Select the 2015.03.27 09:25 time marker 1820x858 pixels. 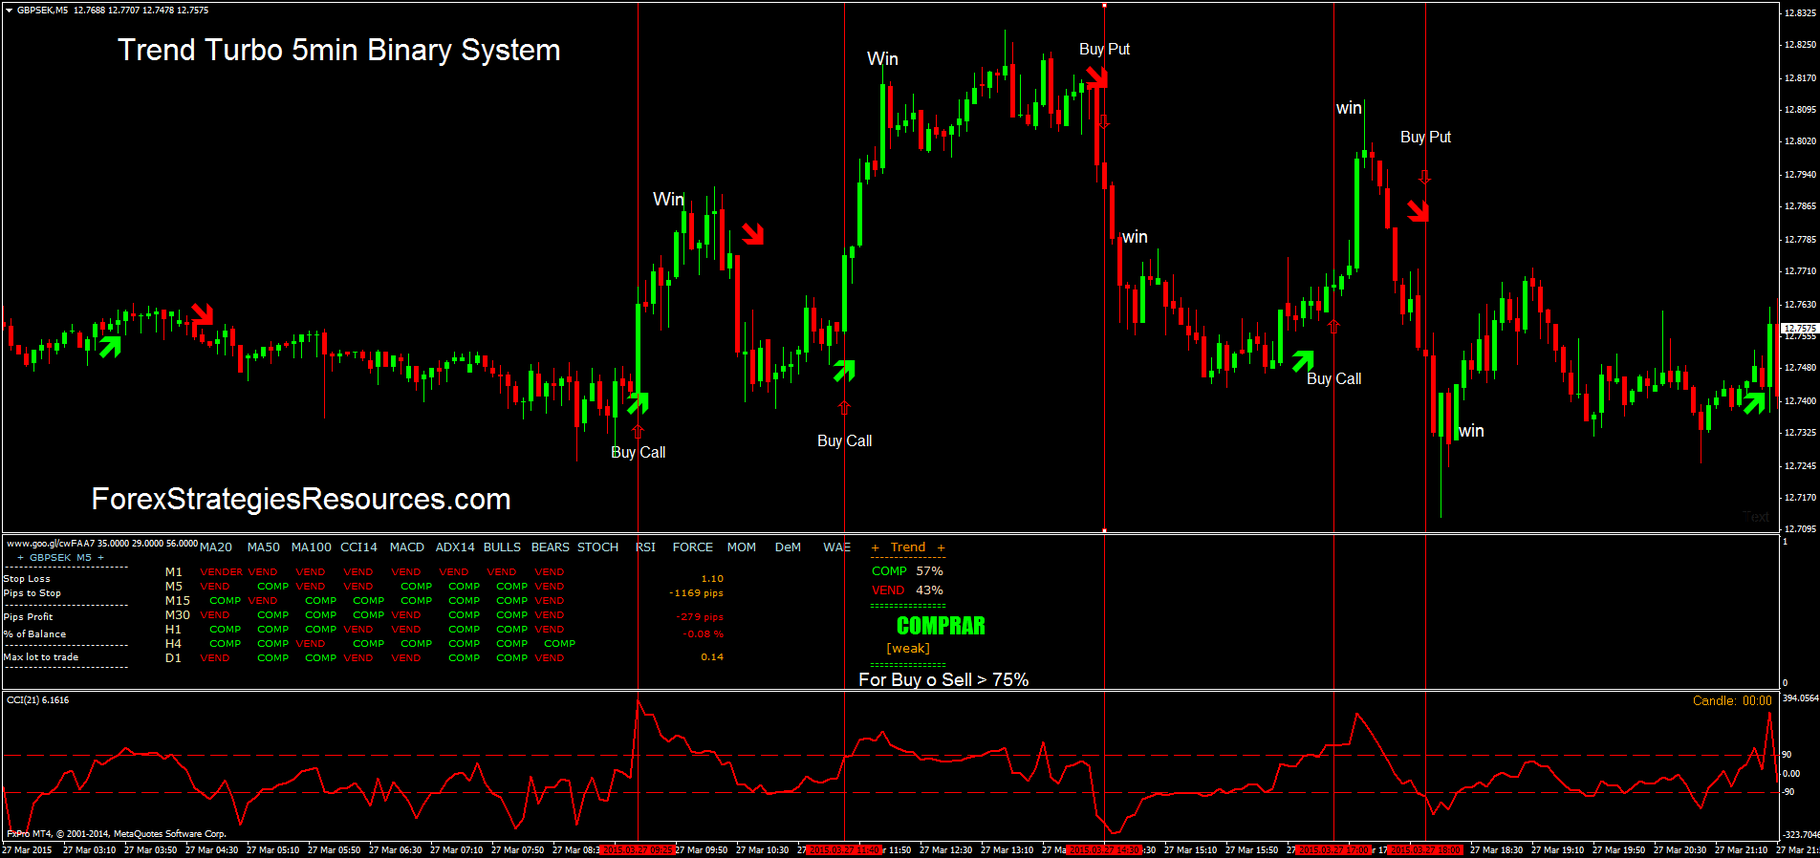pyautogui.click(x=637, y=850)
